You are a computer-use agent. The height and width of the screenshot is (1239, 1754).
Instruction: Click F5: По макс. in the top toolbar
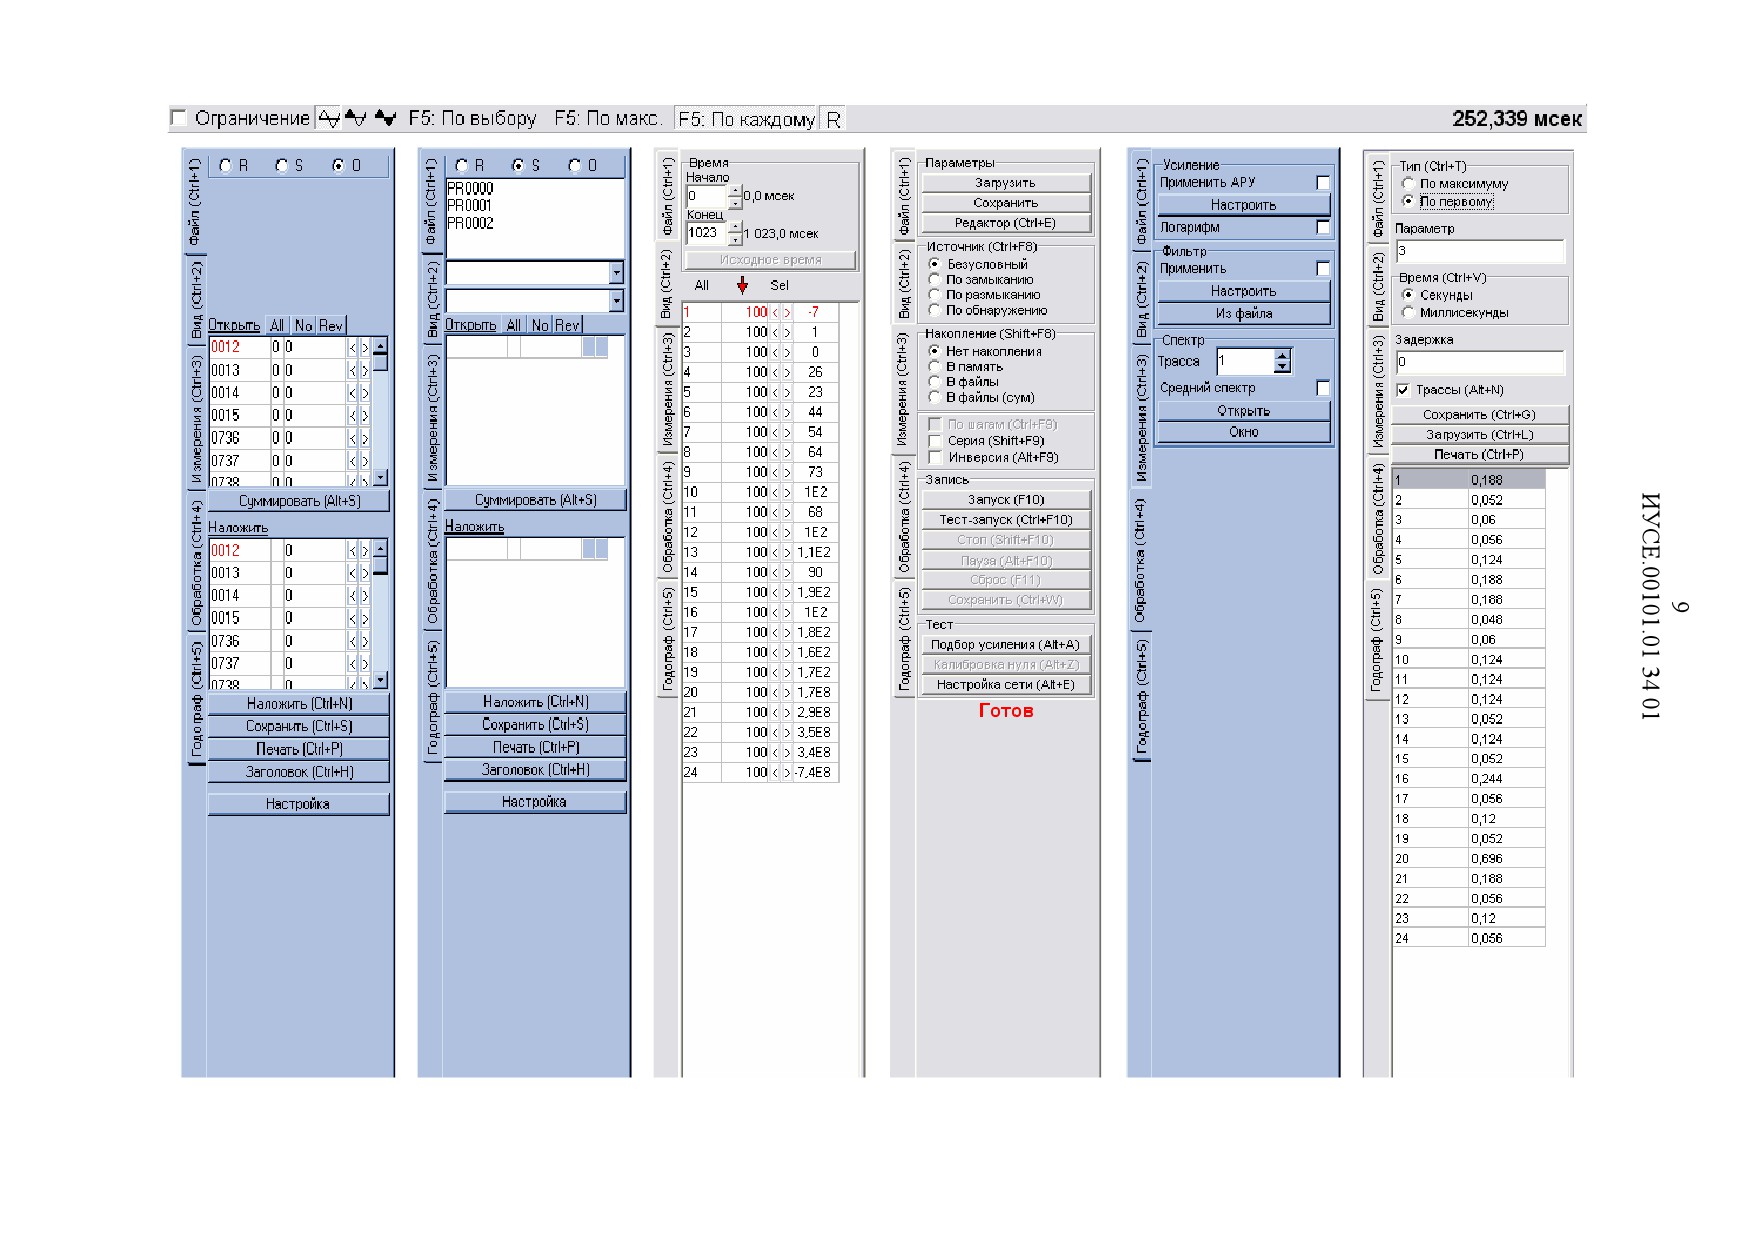(x=607, y=118)
